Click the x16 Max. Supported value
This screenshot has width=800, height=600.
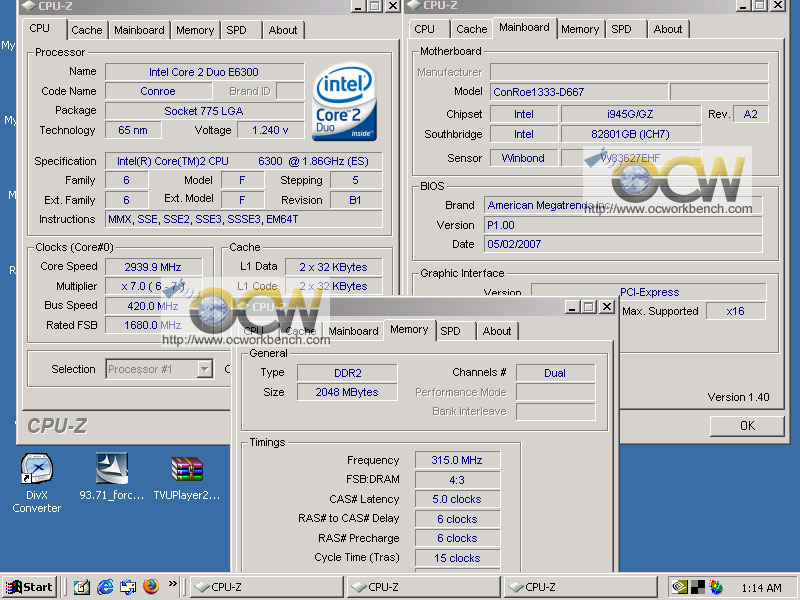(x=735, y=311)
